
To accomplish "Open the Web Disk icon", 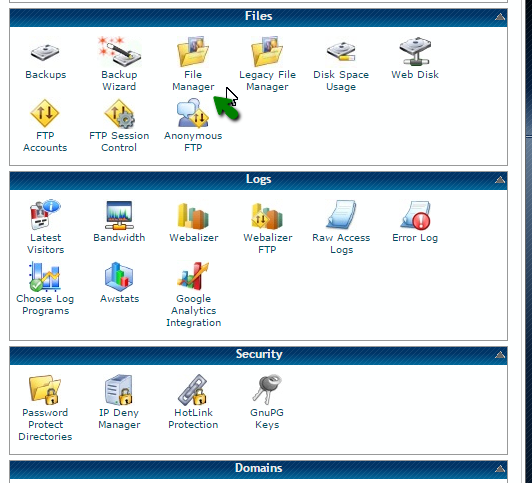I will point(415,52).
